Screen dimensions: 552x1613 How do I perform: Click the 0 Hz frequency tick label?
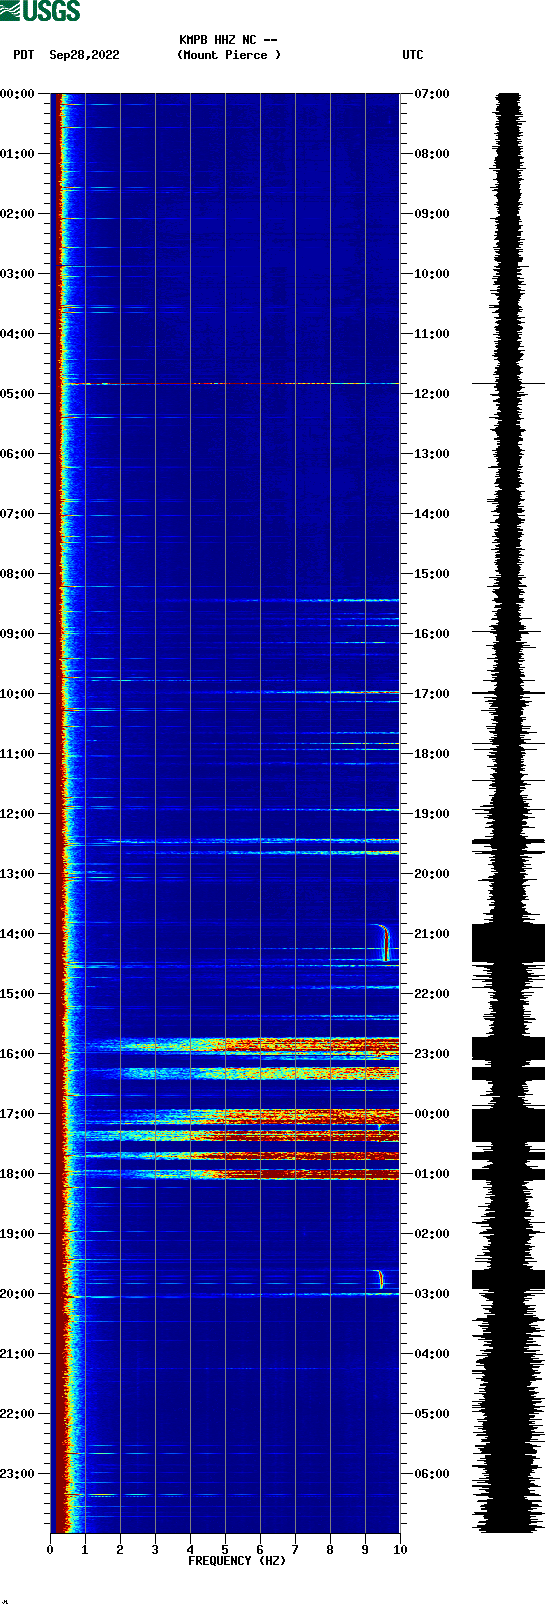[50, 1550]
